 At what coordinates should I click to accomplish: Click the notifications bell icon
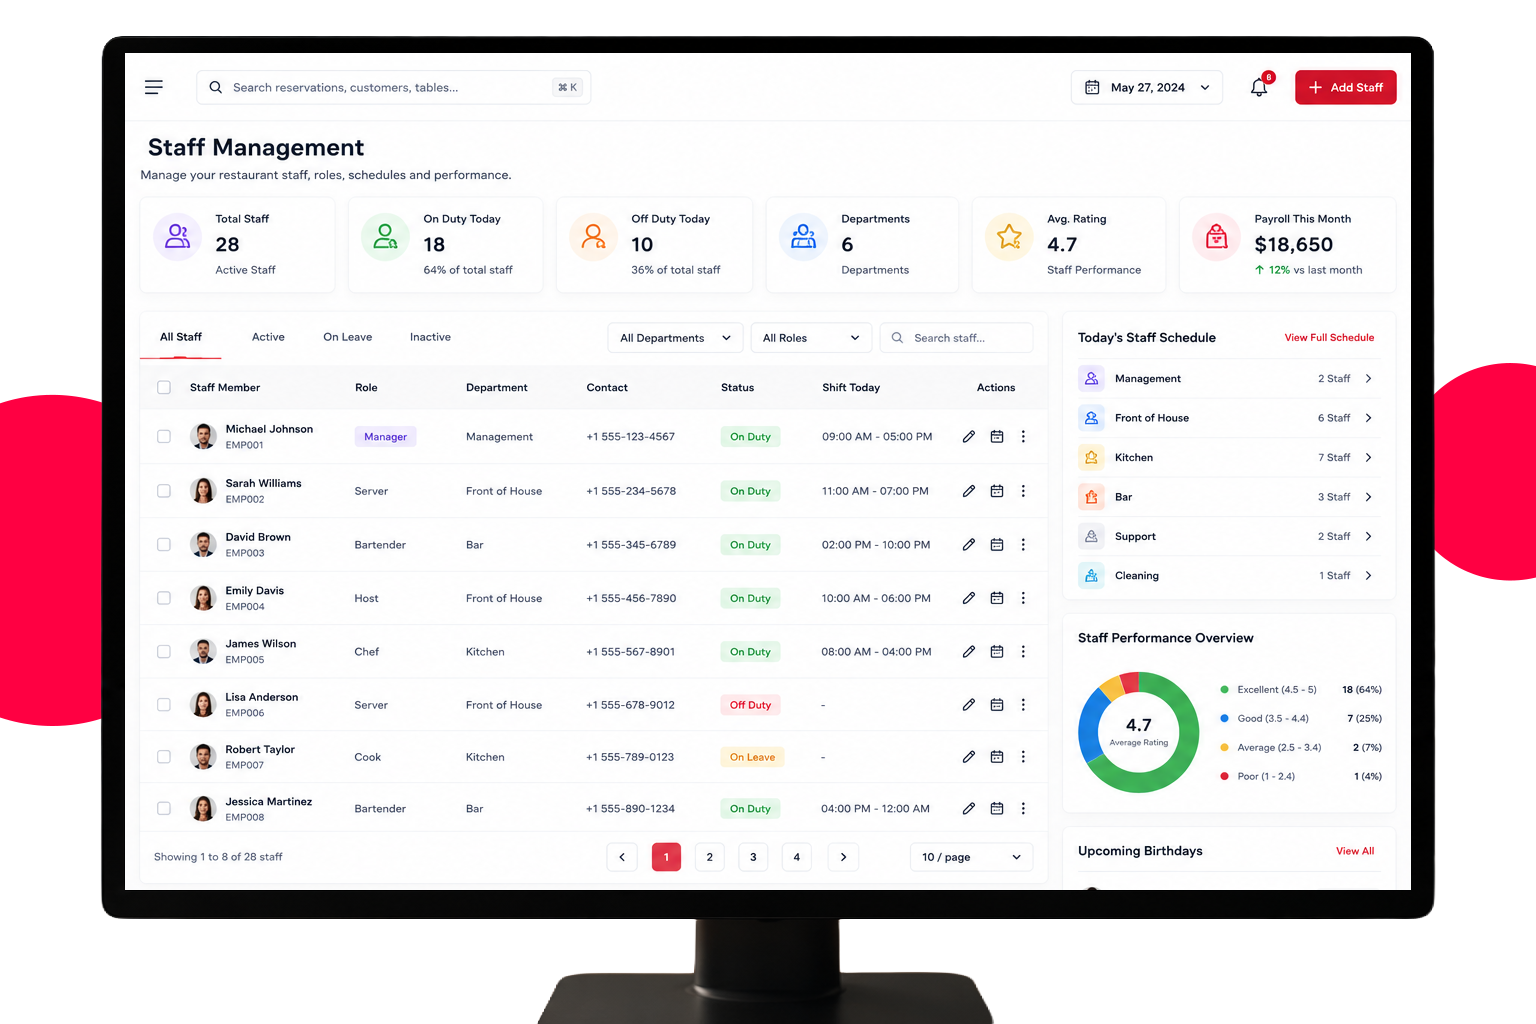tap(1259, 87)
